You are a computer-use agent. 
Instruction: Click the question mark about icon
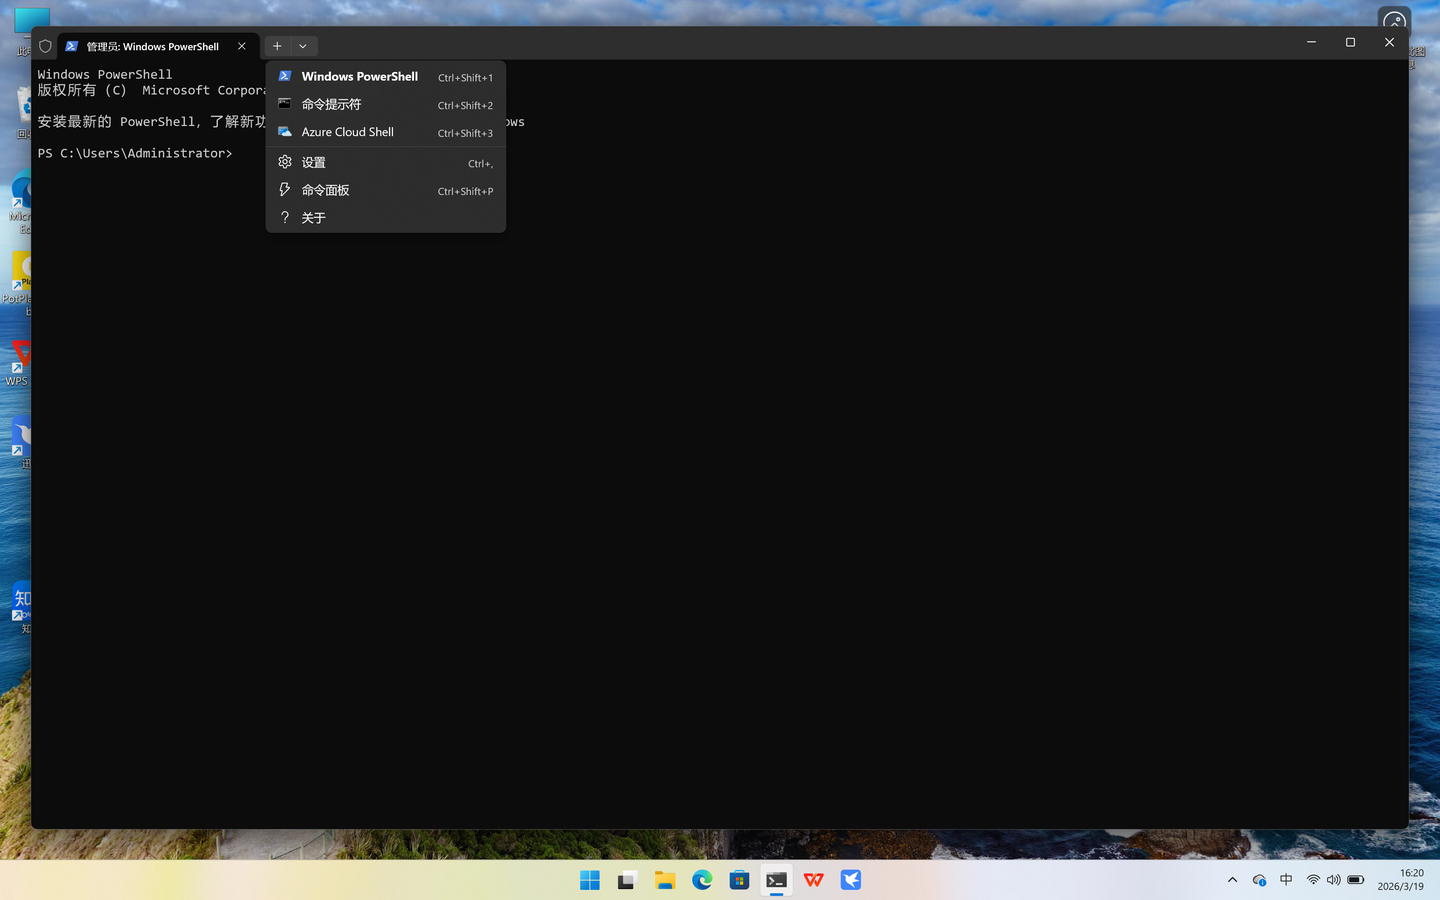pos(285,218)
